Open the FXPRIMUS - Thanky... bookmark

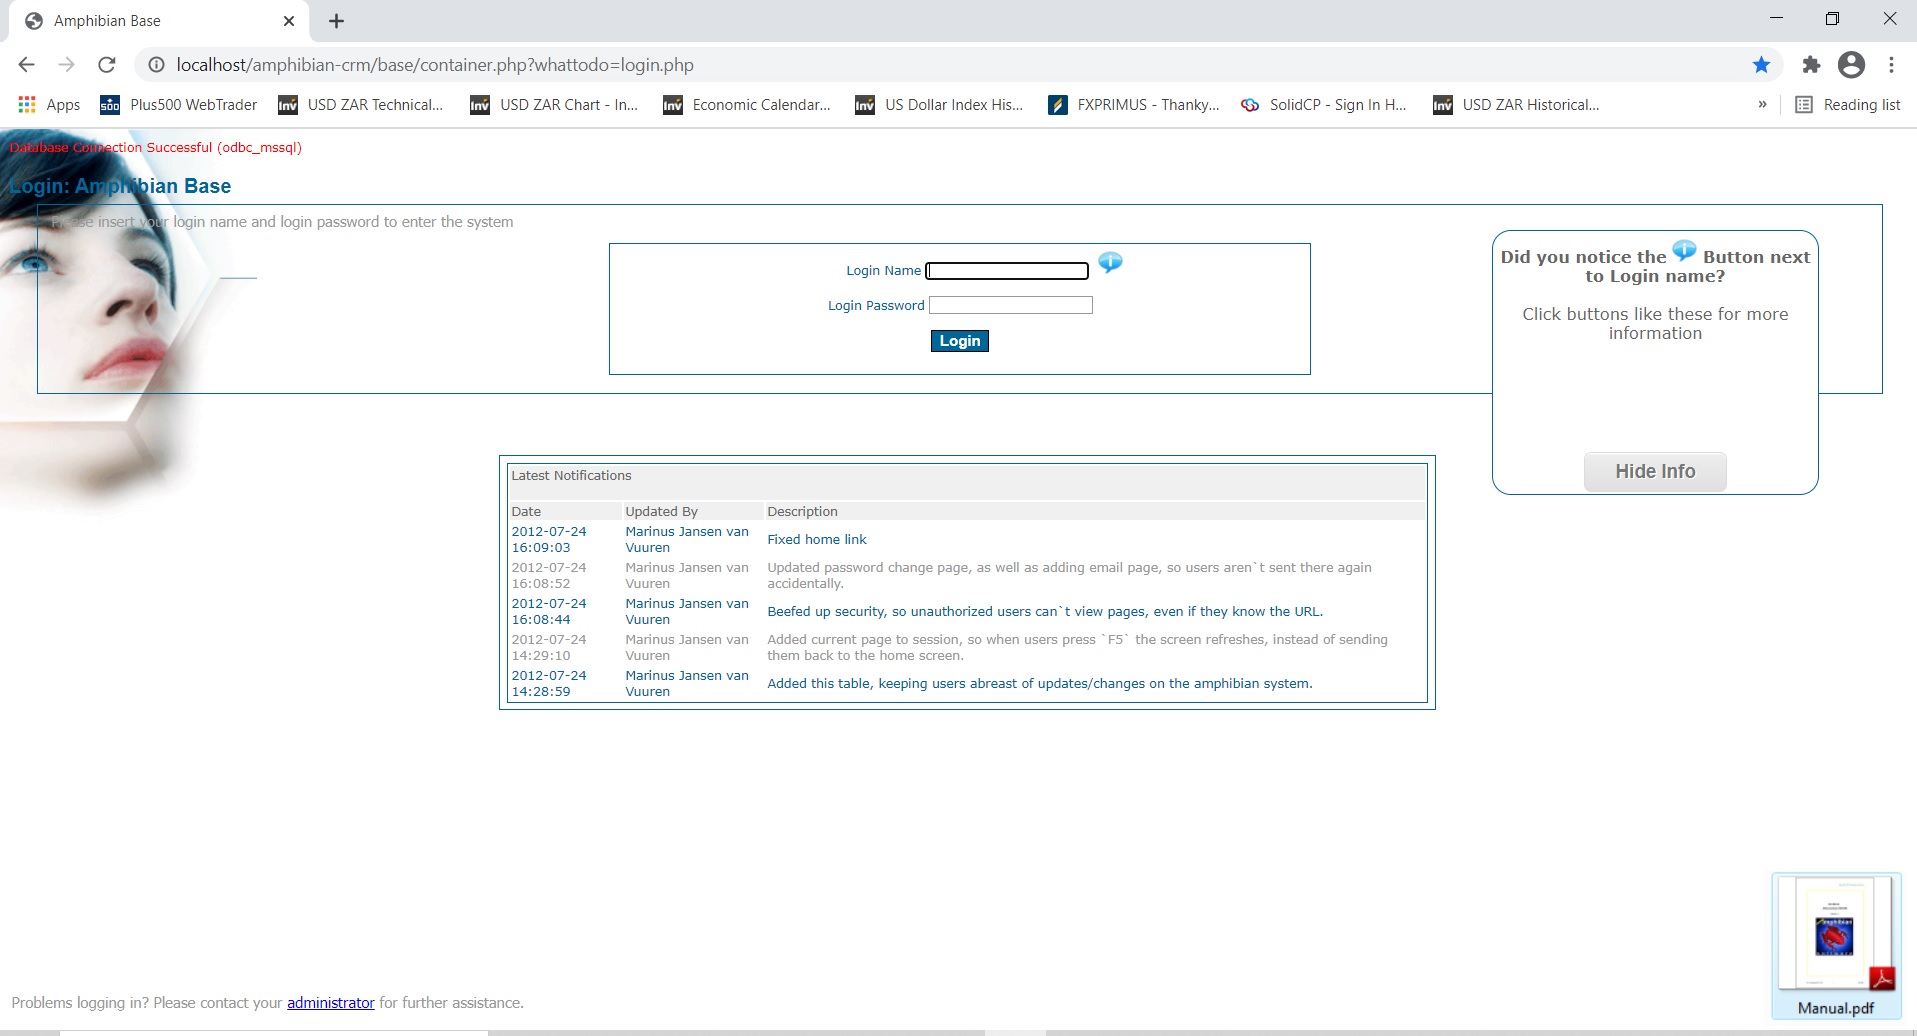coord(1134,105)
